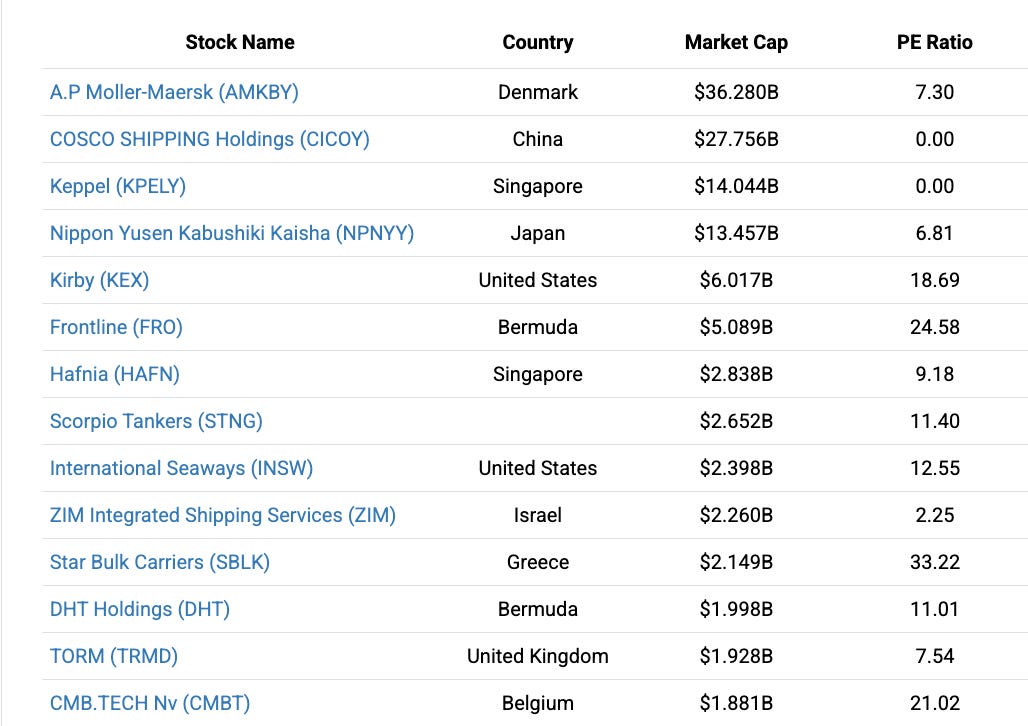Click Singapore in the Keppel row

click(538, 186)
